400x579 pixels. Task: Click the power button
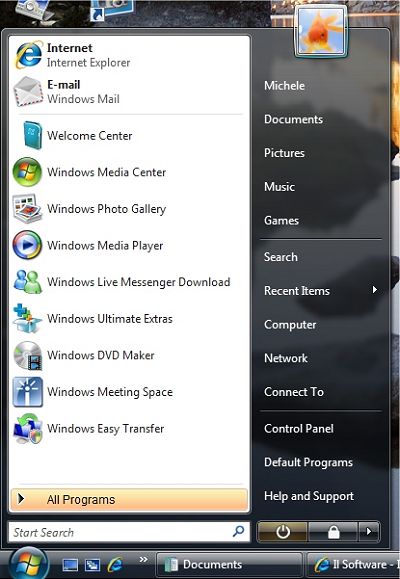tap(283, 532)
